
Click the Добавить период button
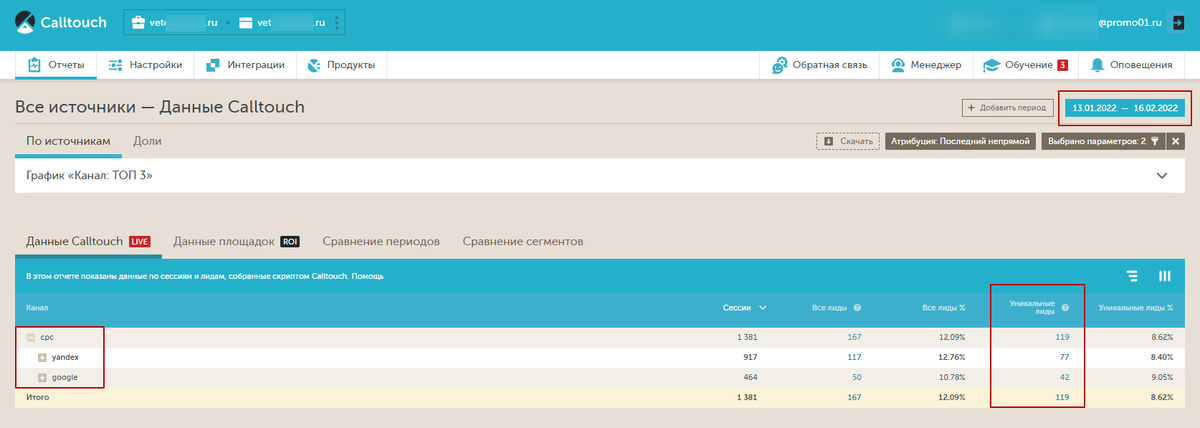pos(1007,107)
